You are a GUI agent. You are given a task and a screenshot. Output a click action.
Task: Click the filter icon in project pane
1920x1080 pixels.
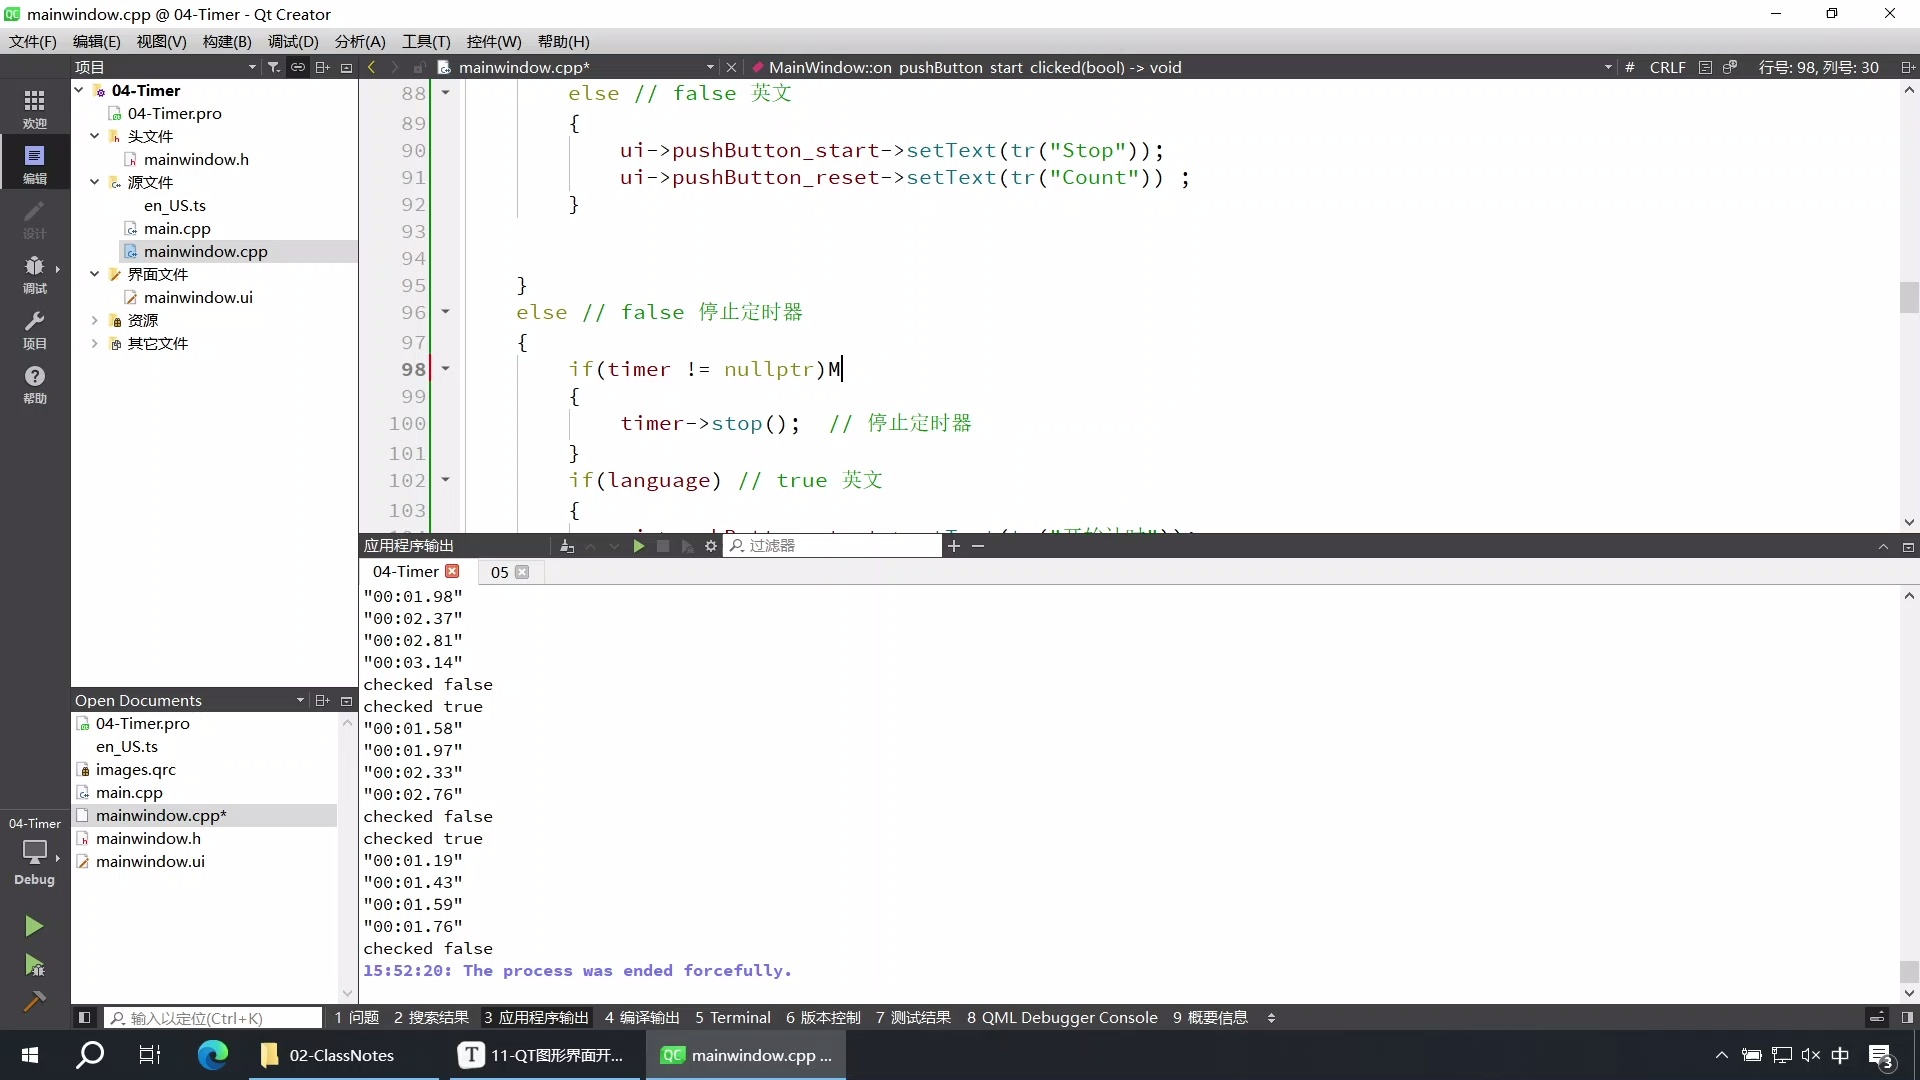273,67
